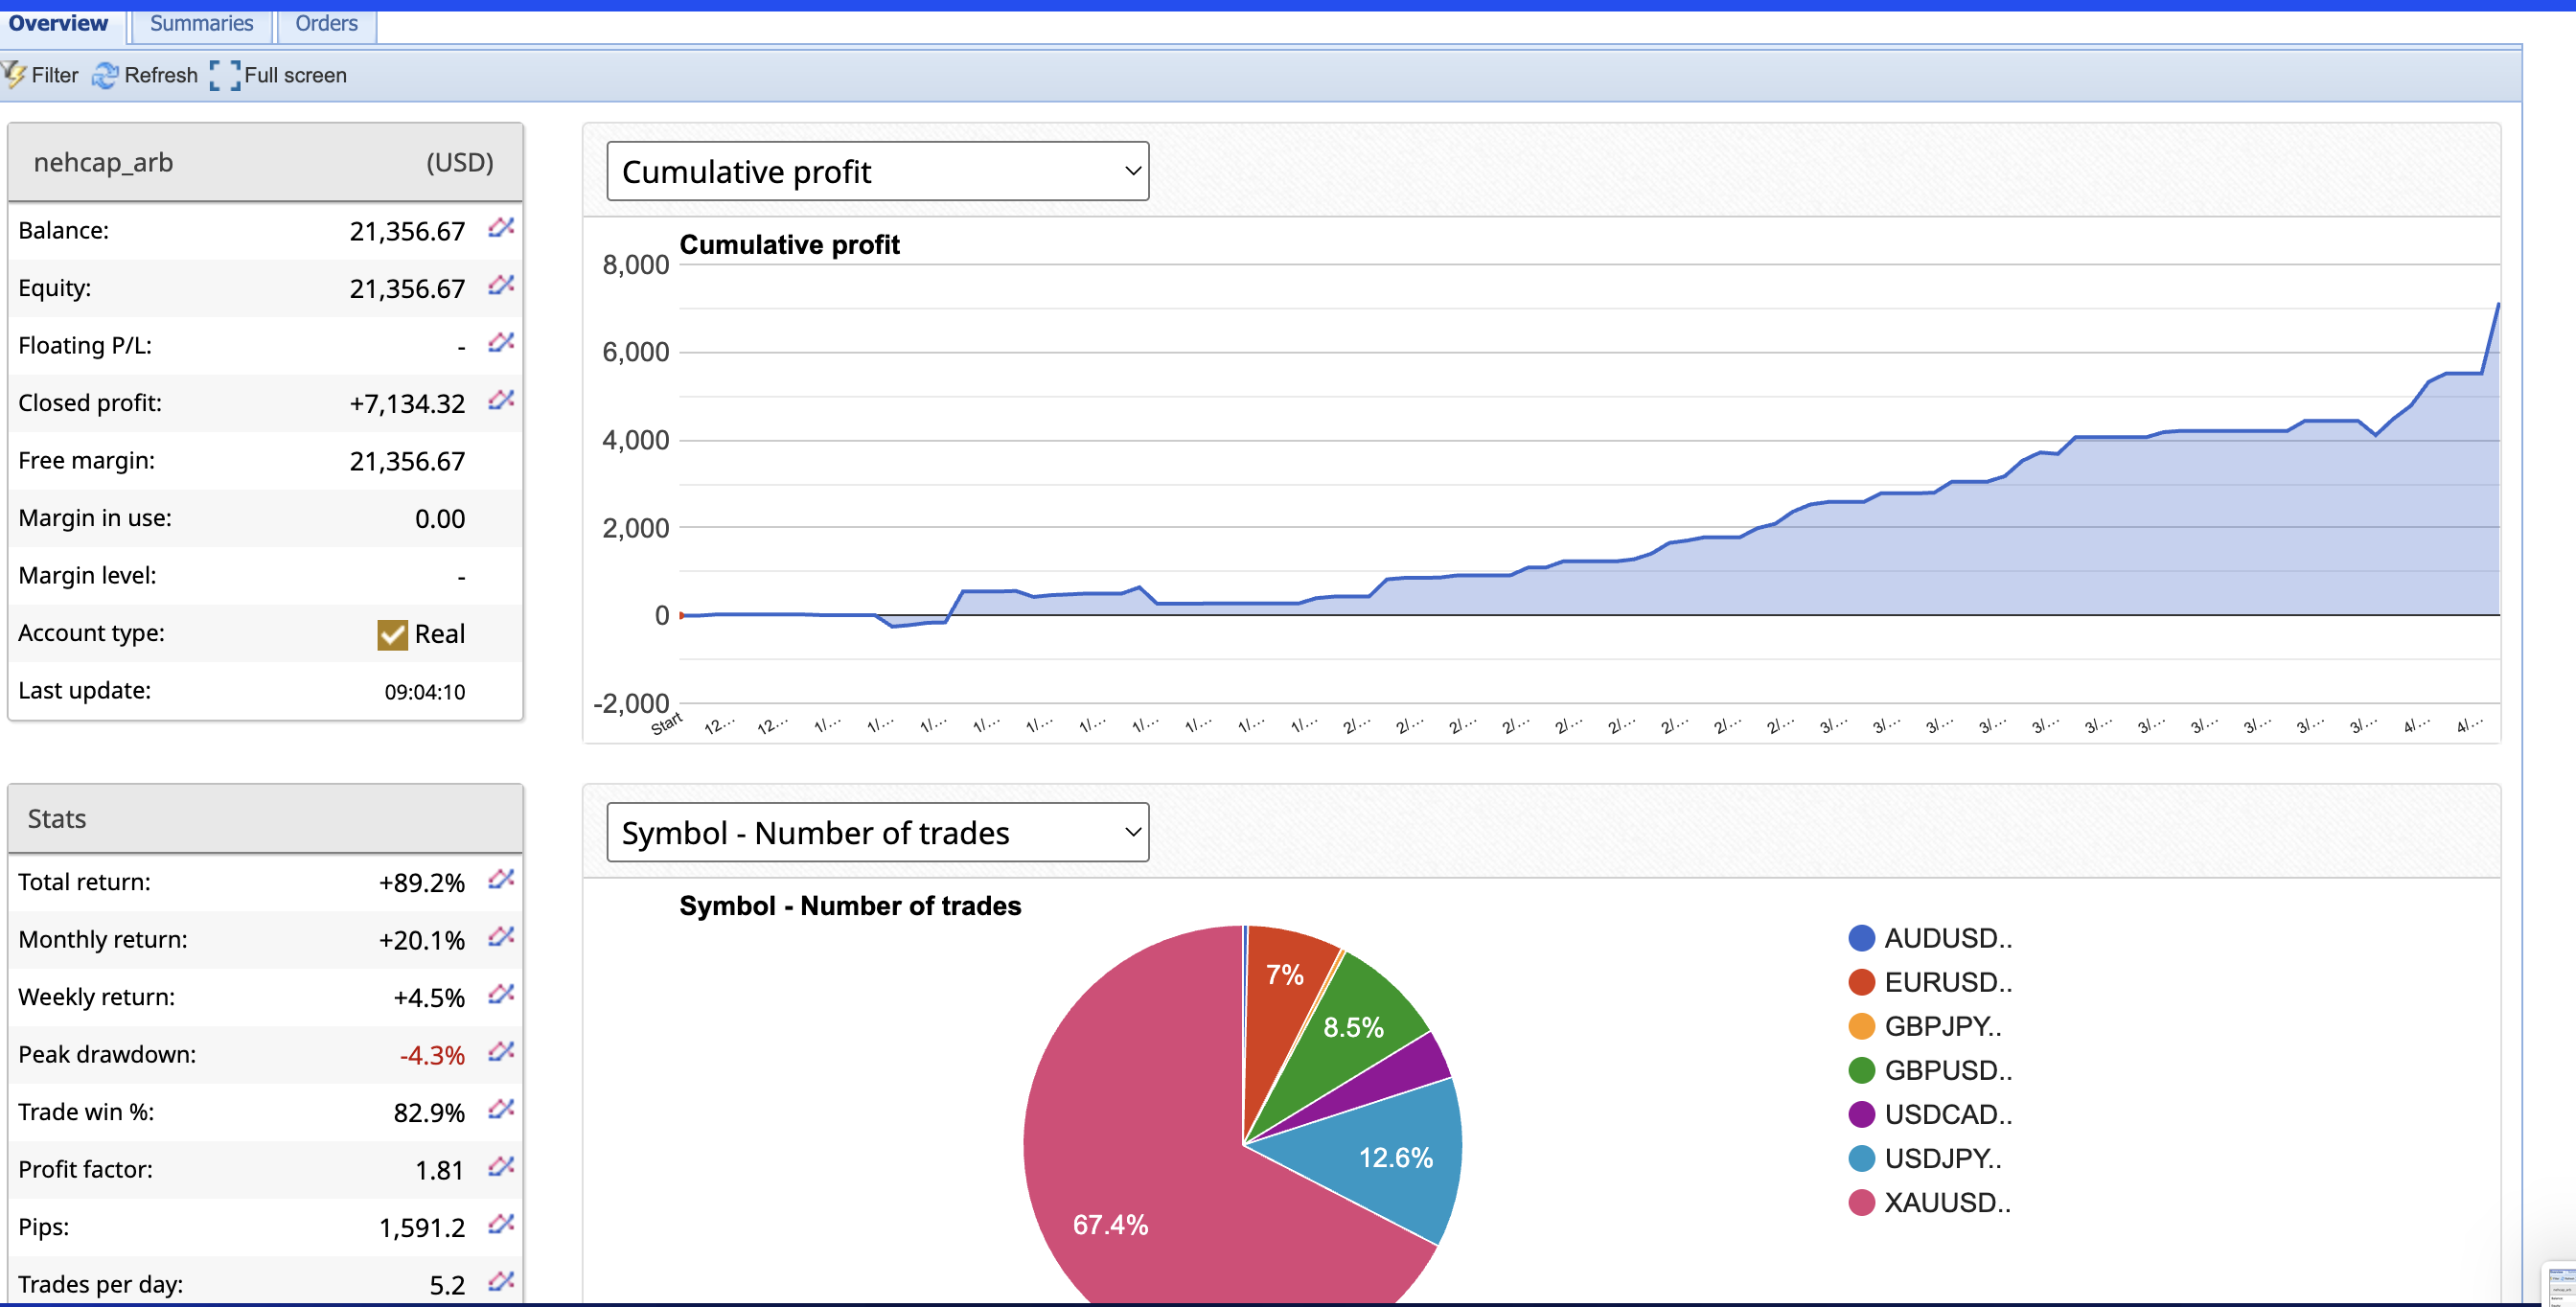
Task: Open the Symbol - Number of trades dropdown
Action: tap(877, 832)
